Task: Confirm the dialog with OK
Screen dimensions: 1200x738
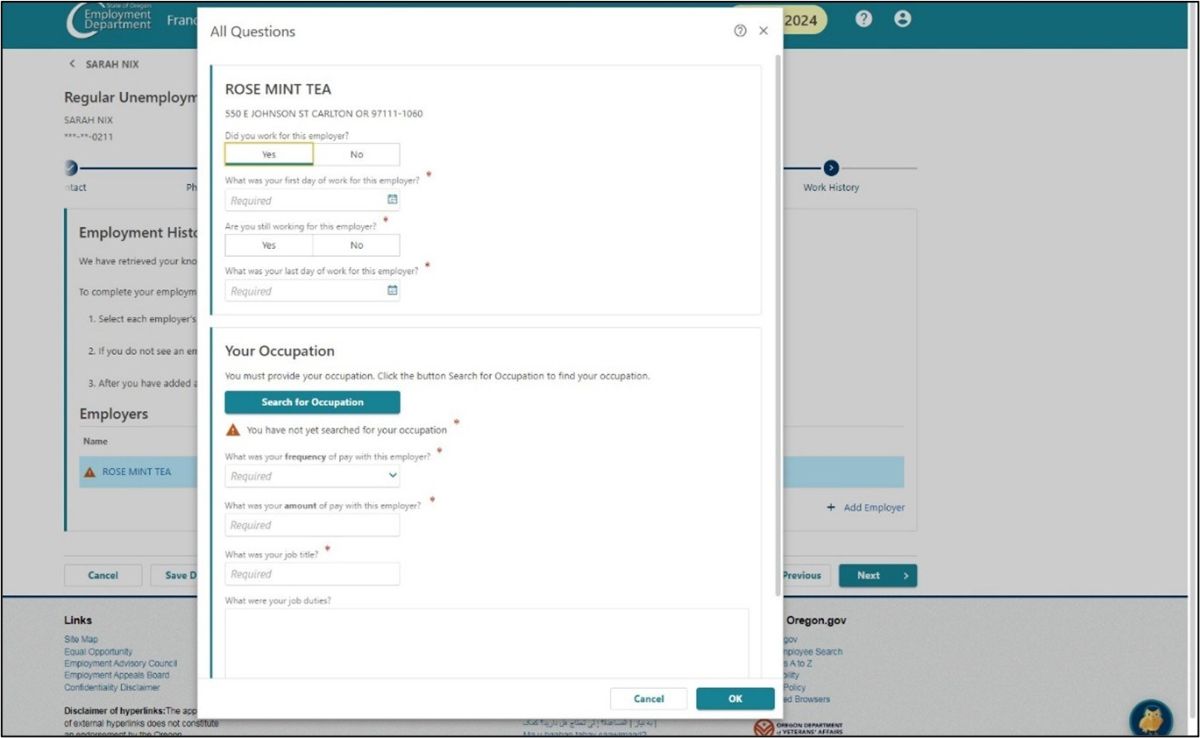Action: coord(735,699)
